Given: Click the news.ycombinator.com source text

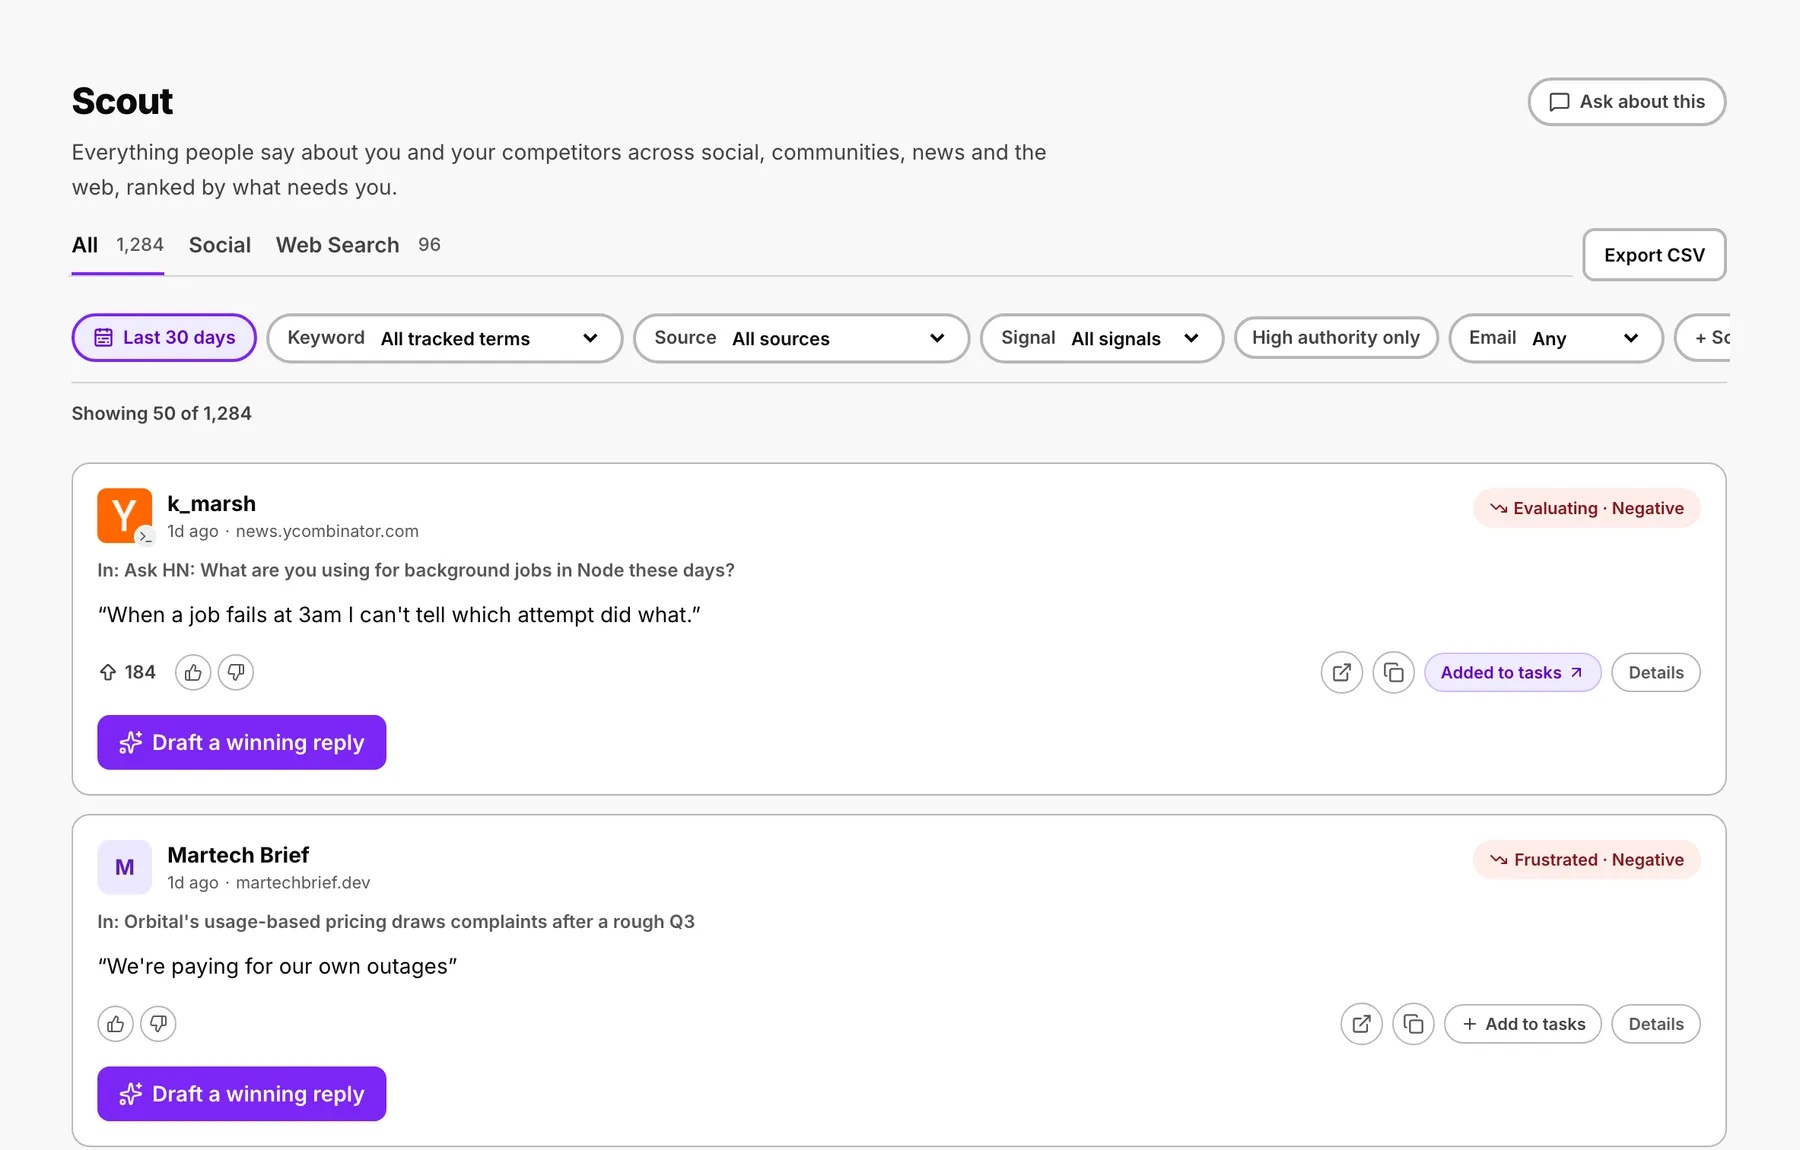Looking at the screenshot, I should (327, 531).
